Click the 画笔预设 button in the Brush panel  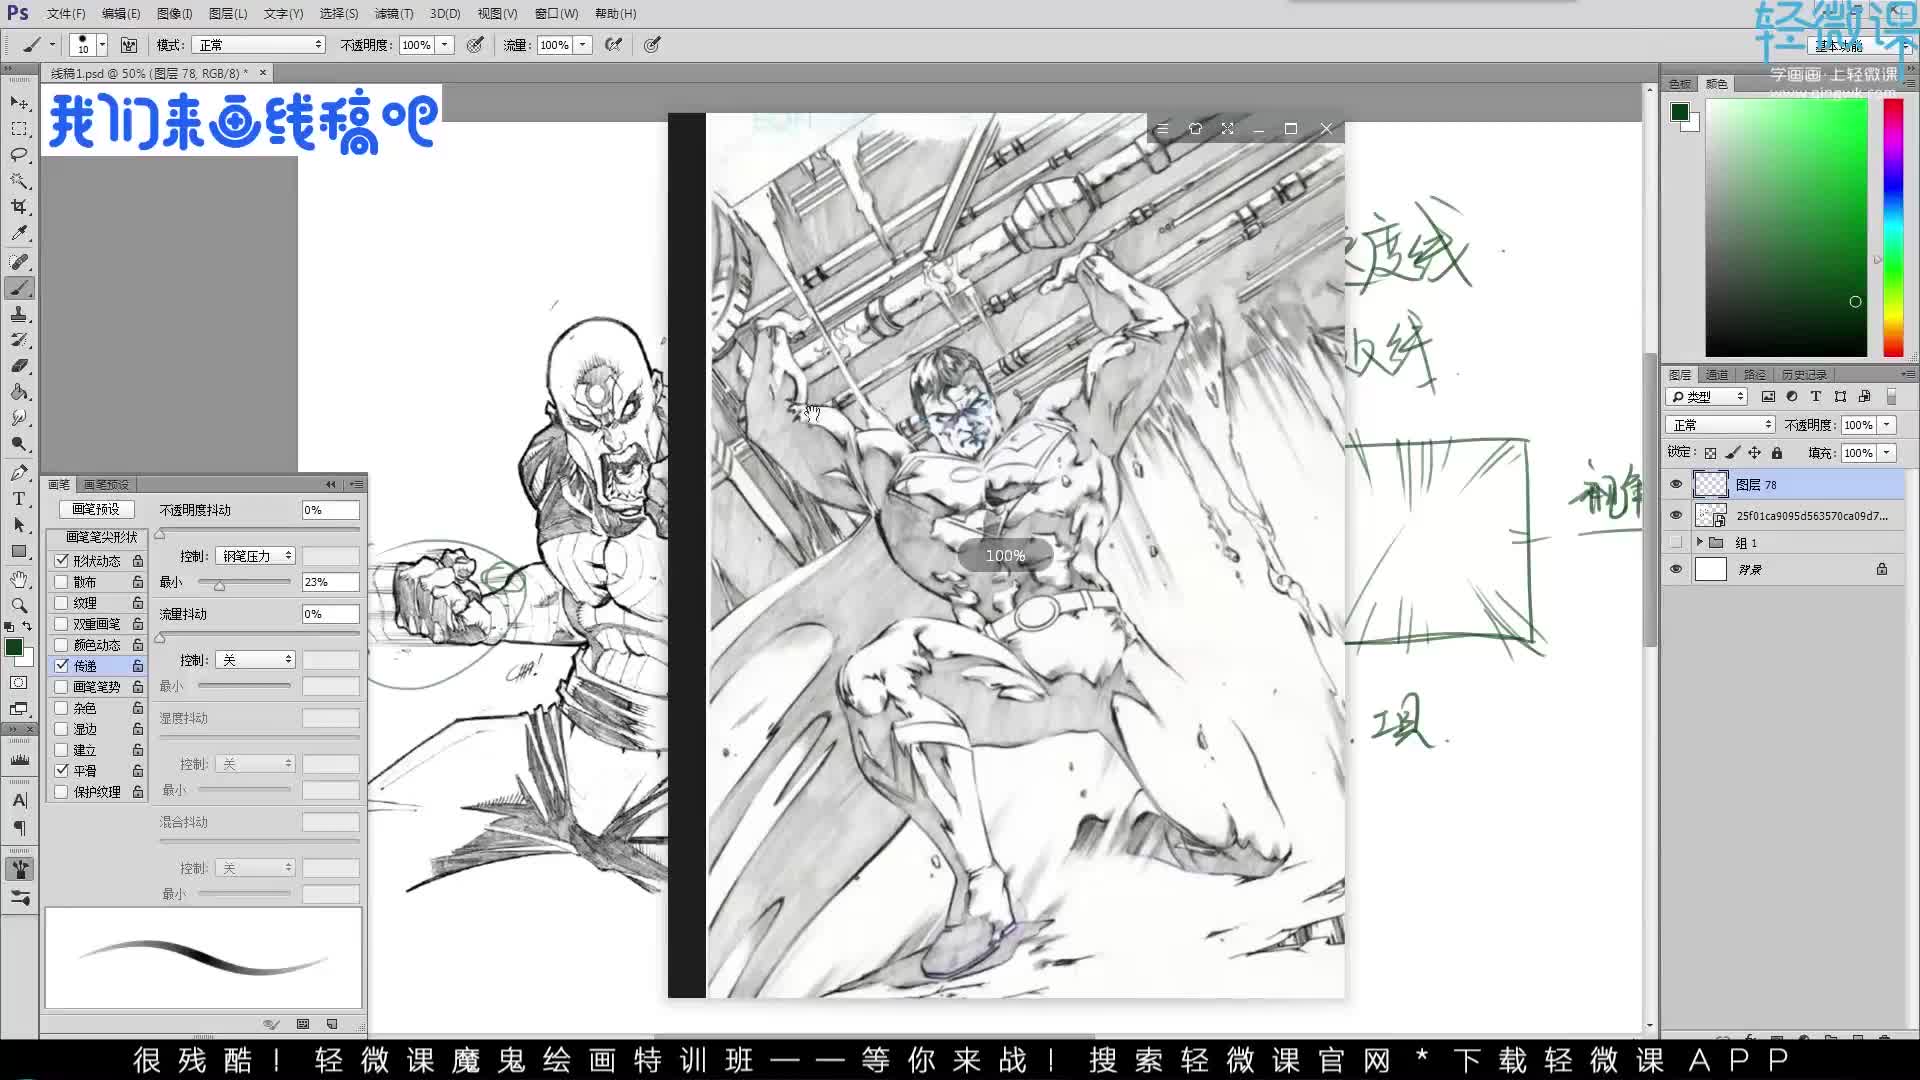96,510
